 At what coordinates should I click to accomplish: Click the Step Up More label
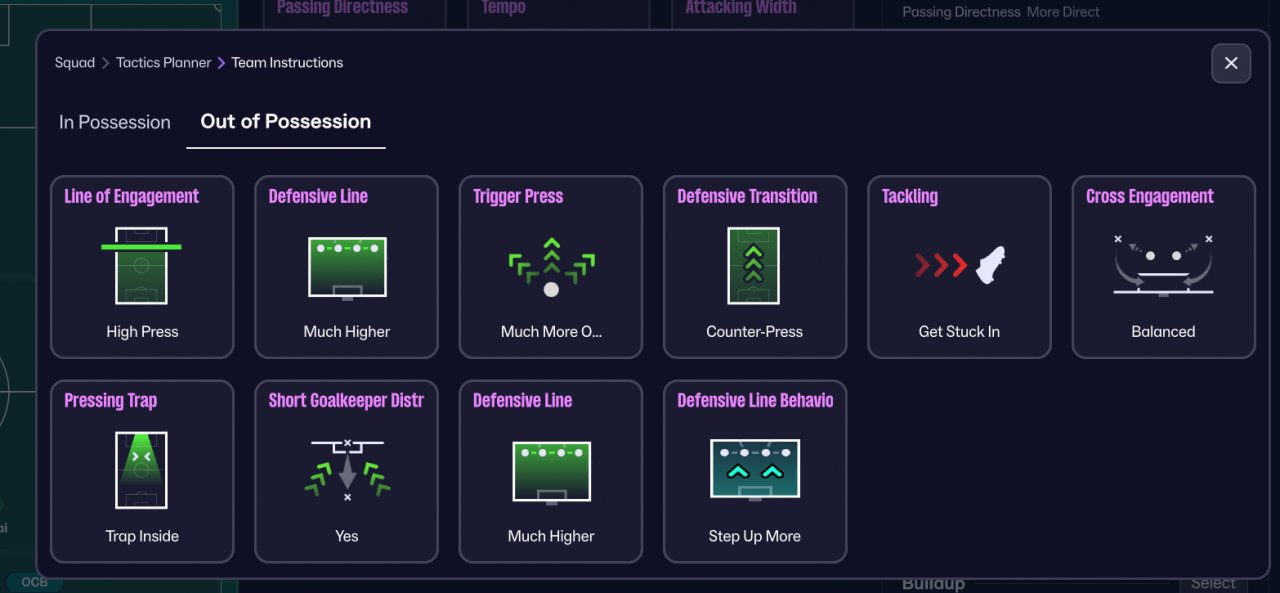pos(754,536)
